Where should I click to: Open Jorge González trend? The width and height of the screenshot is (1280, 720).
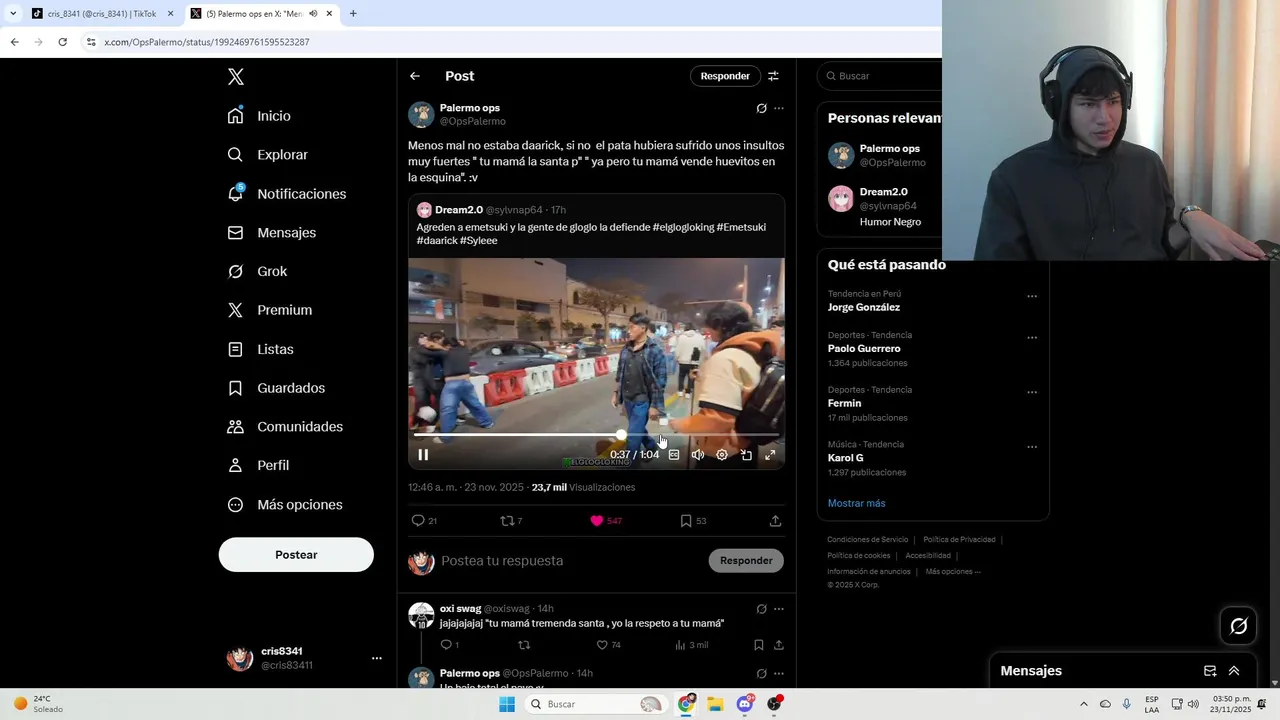864,307
